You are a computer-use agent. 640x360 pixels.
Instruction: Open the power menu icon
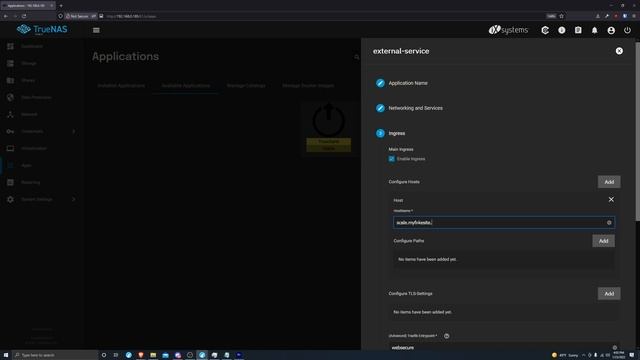pos(627,30)
